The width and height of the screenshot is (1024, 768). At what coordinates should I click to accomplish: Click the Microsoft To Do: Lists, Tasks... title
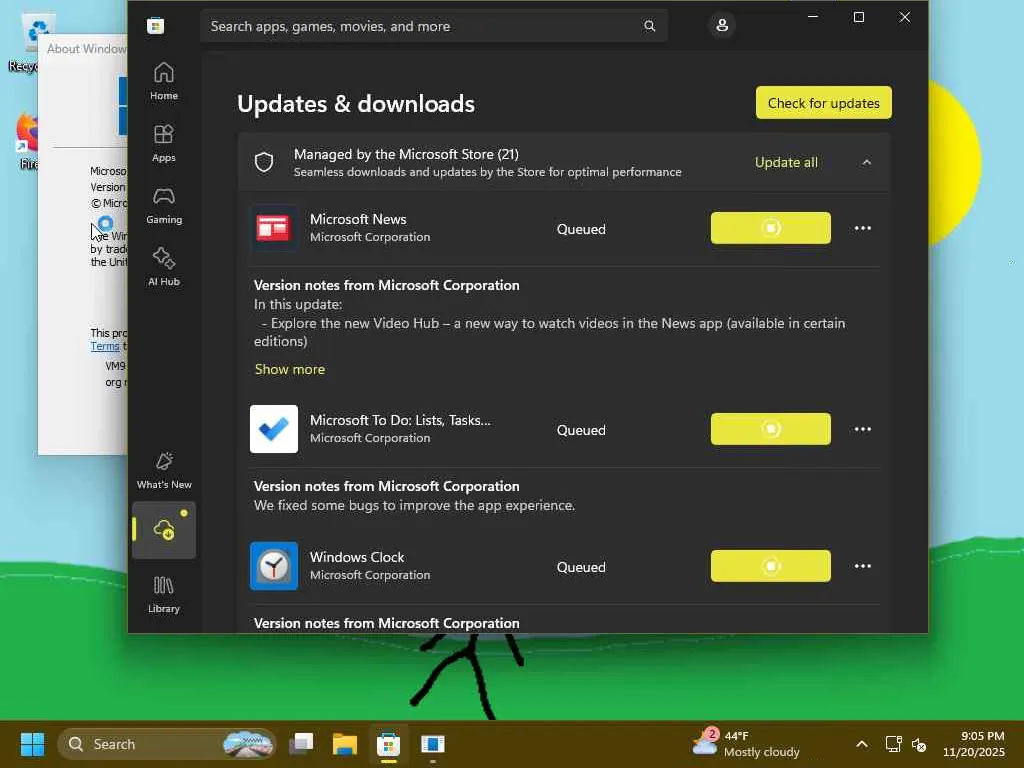coord(400,421)
